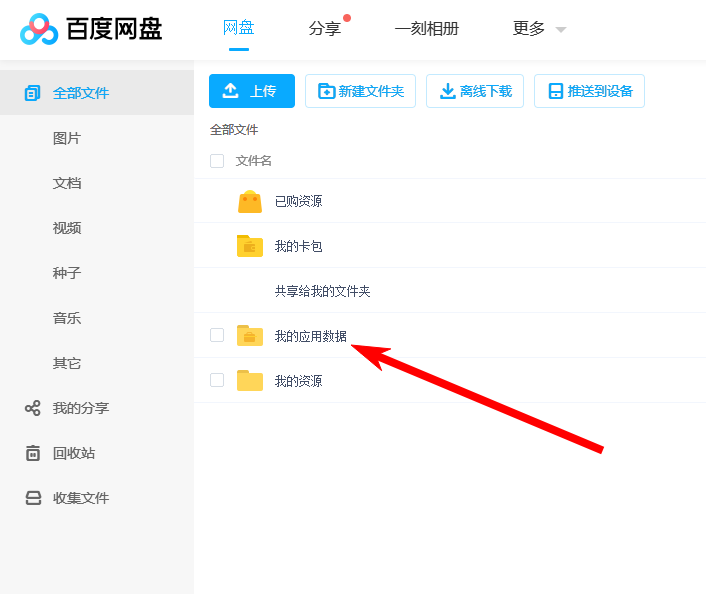Open the 更多 menu

point(529,29)
